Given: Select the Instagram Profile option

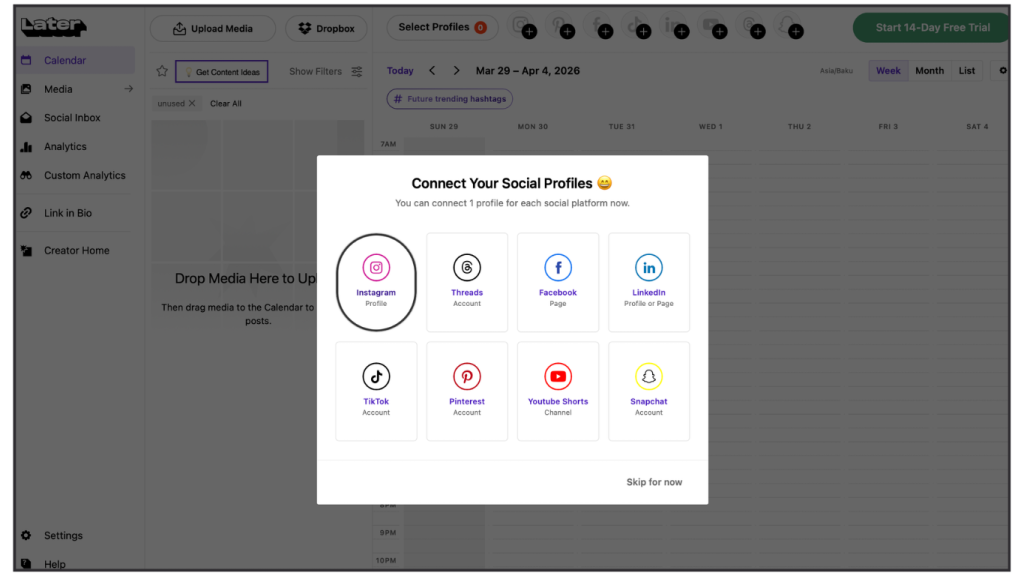Looking at the screenshot, I should (x=376, y=281).
